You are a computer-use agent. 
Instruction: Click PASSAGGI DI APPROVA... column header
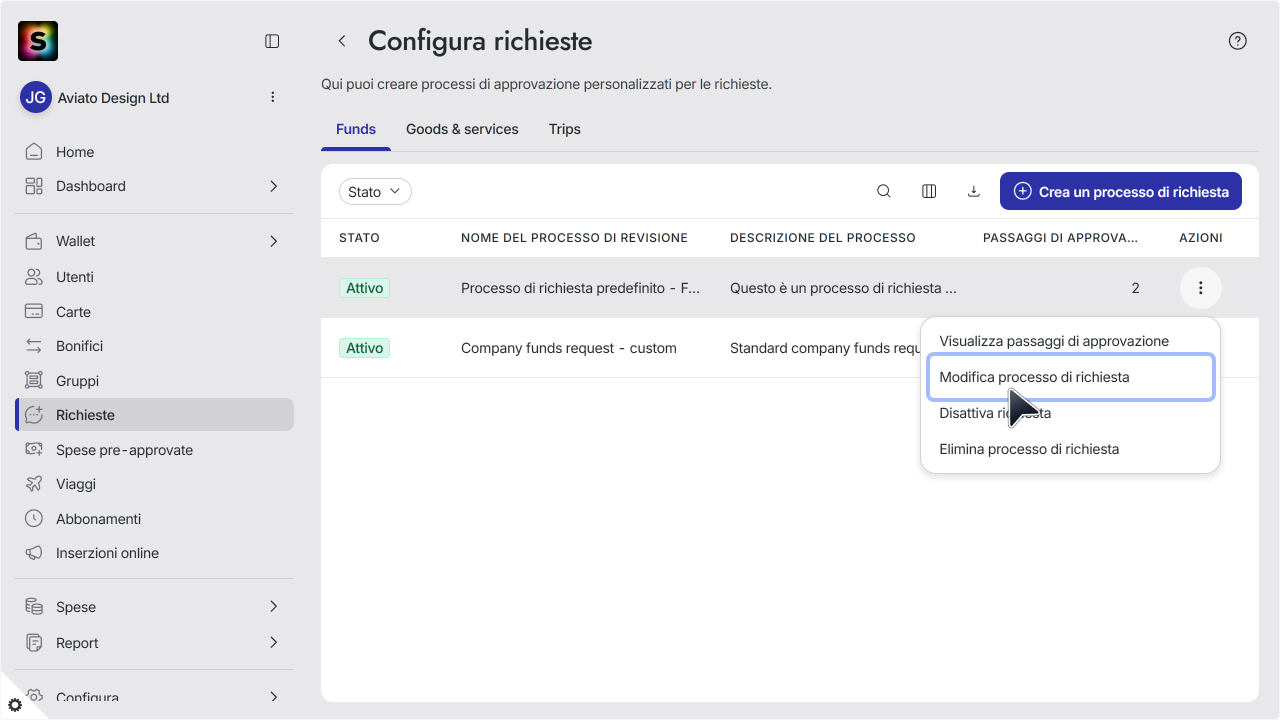[x=1060, y=238]
